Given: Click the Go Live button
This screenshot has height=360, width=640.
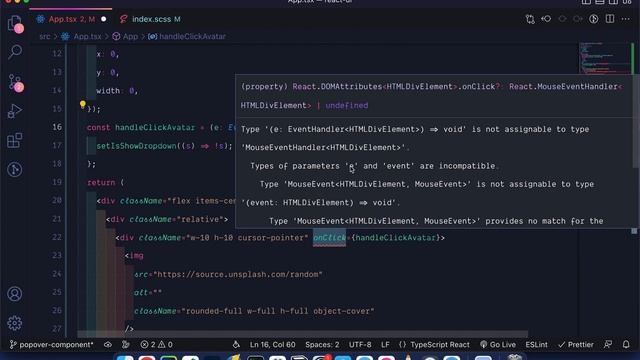Looking at the screenshot, I should point(498,345).
